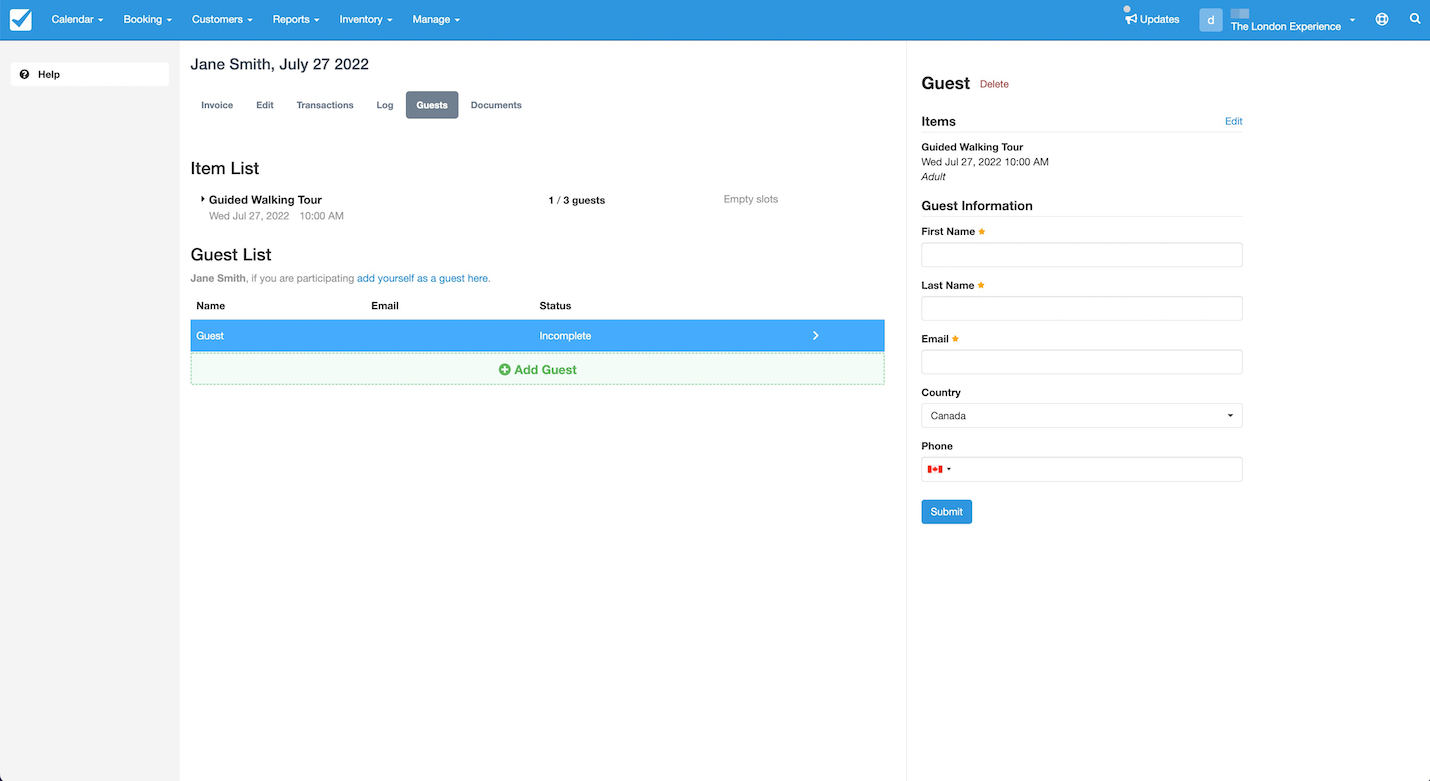Click the Status column header
Screen dimensions: 1430x781
pyautogui.click(x=555, y=306)
